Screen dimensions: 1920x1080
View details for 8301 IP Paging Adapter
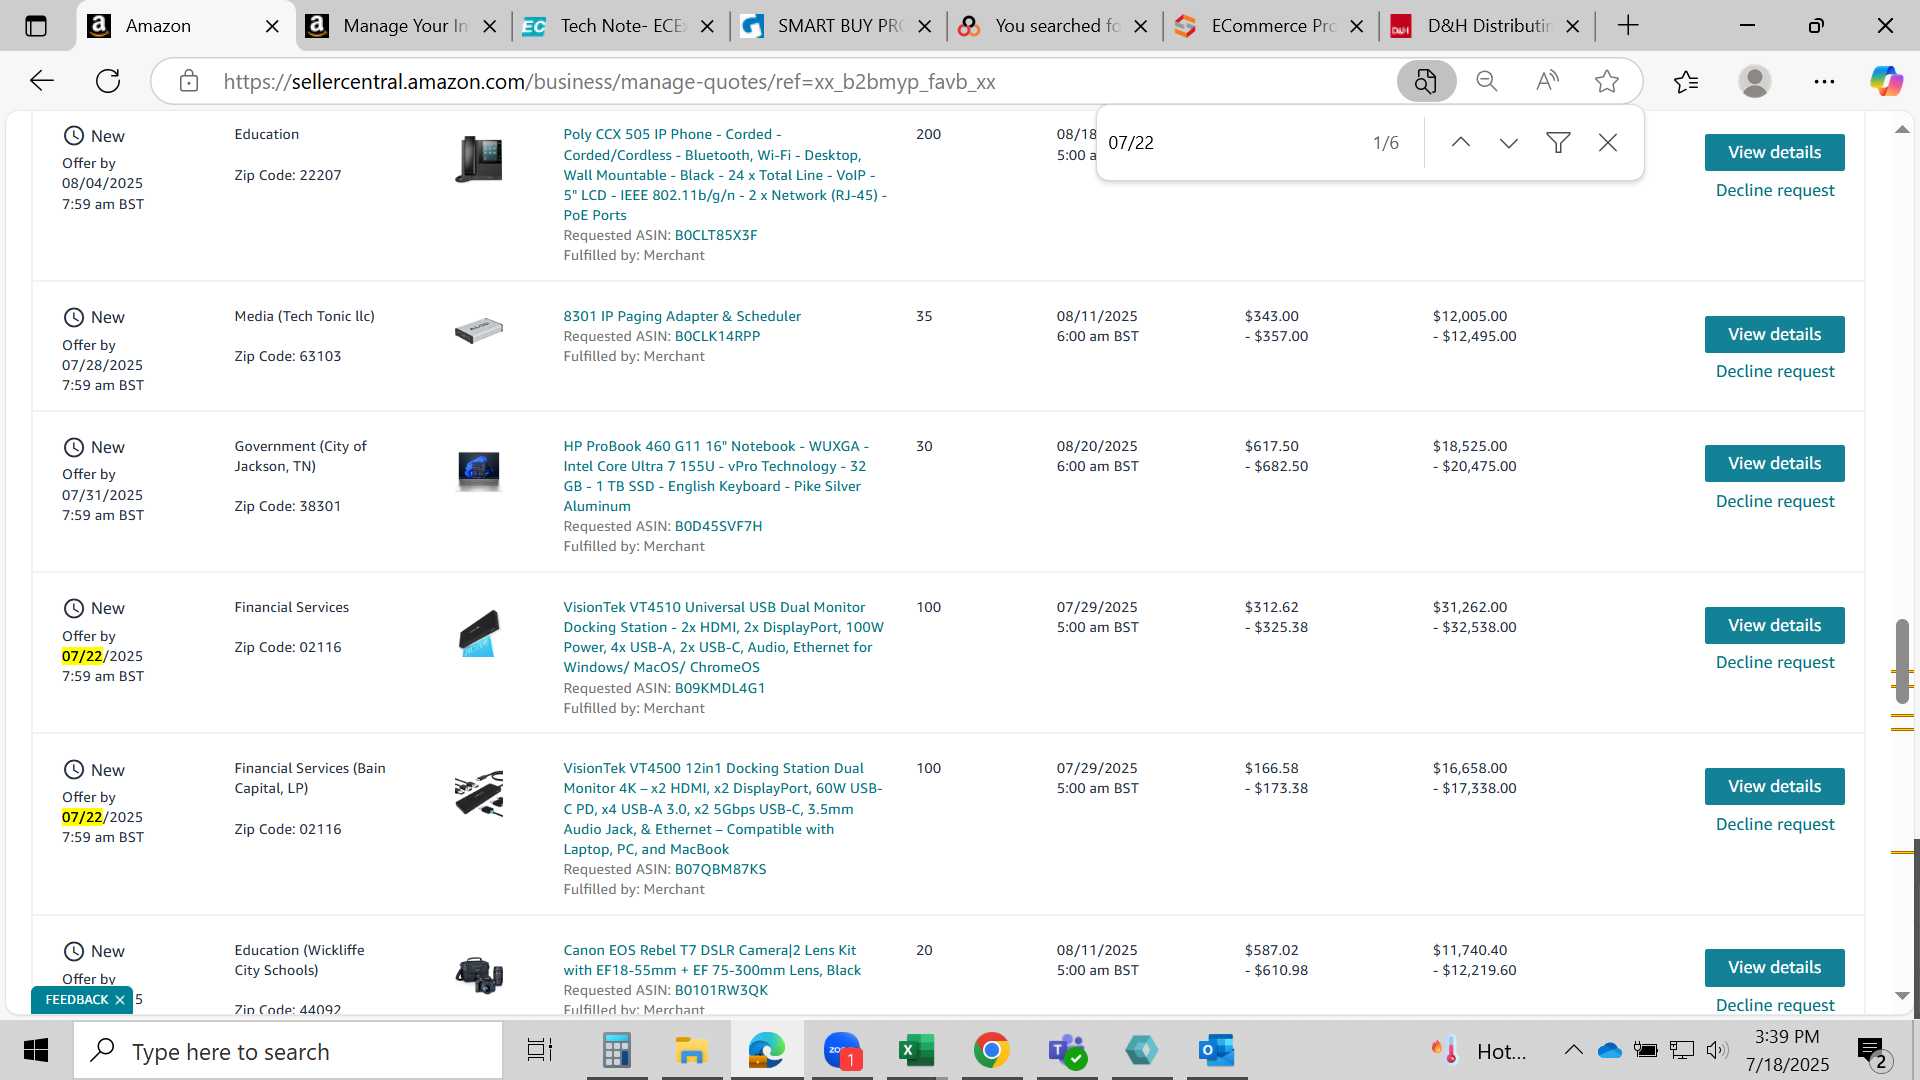click(1774, 334)
